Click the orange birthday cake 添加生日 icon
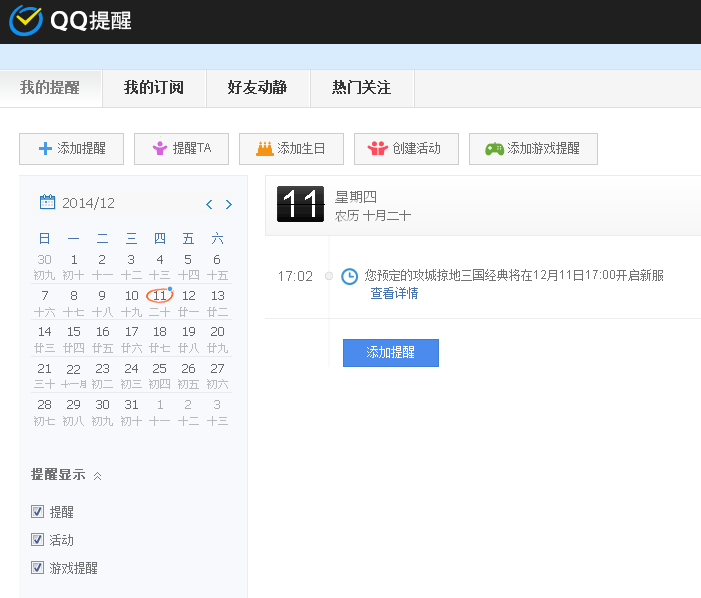 (x=265, y=148)
